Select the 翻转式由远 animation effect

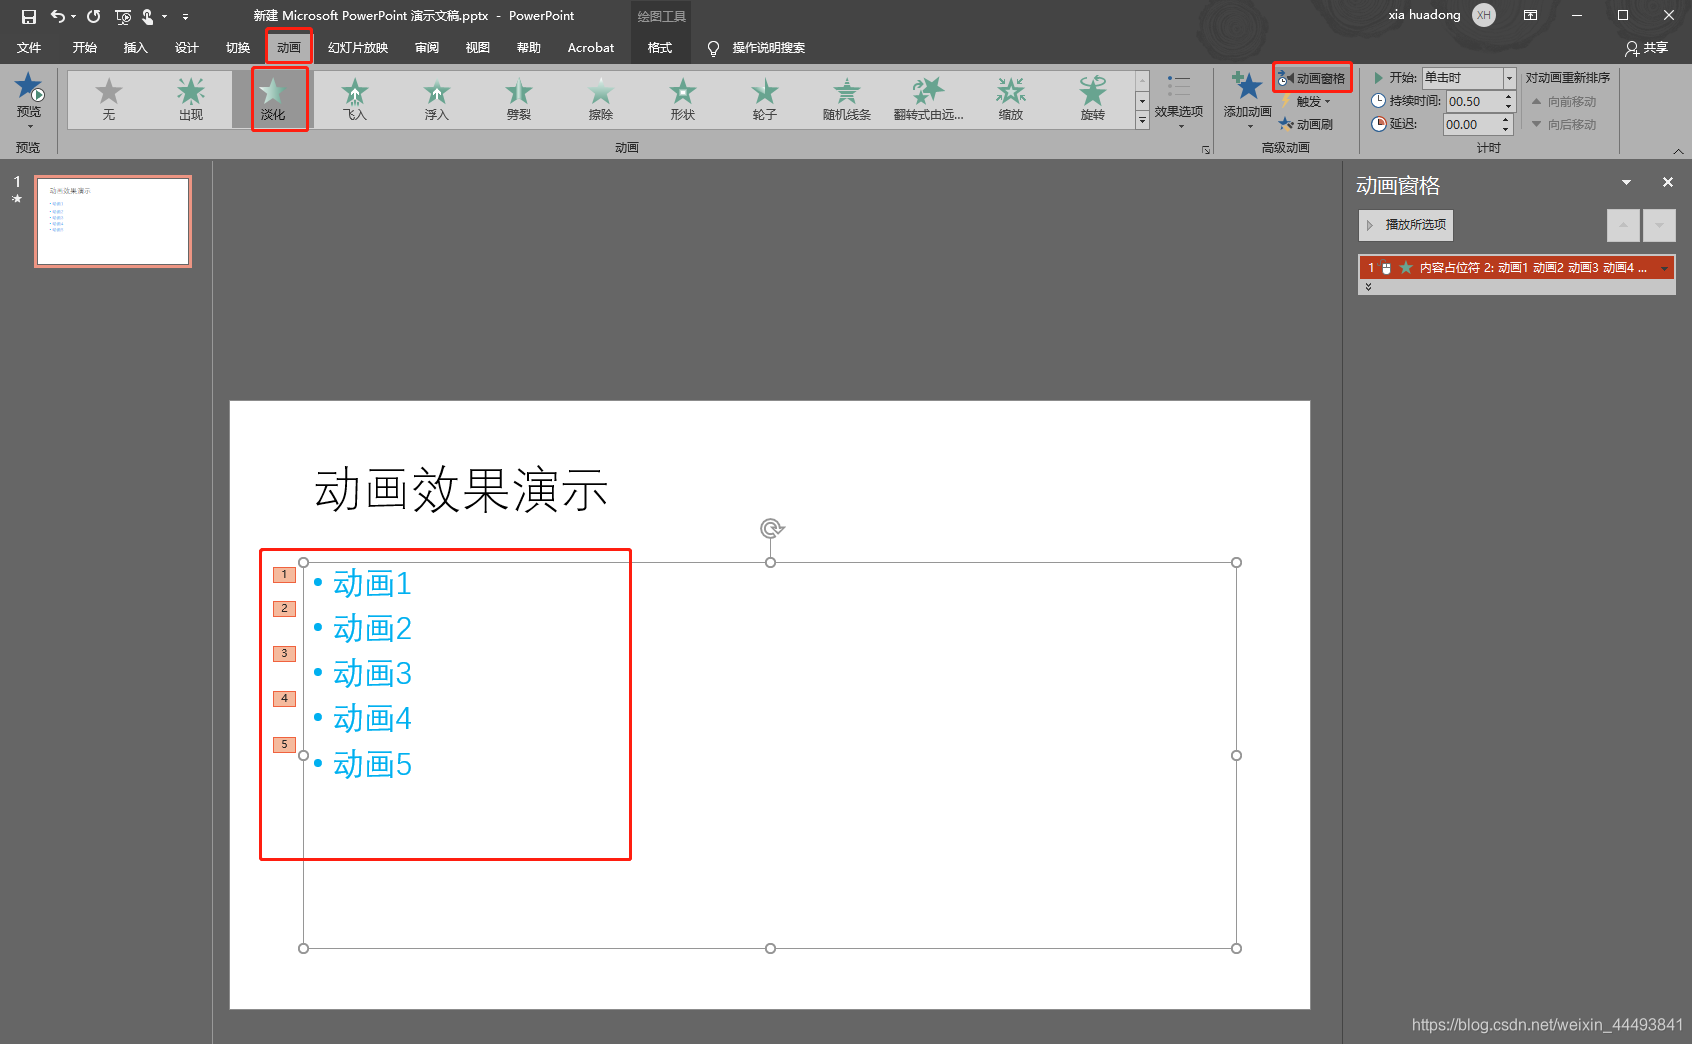tap(929, 99)
